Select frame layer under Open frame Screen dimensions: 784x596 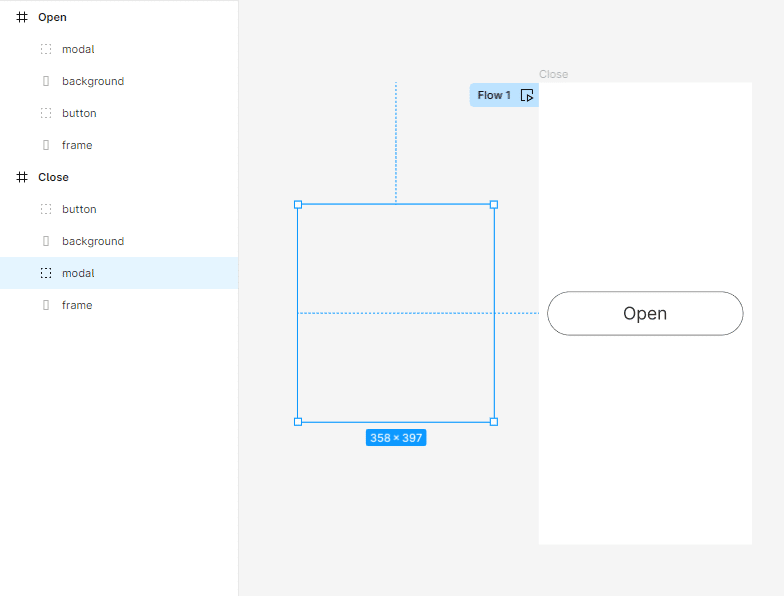[119, 145]
